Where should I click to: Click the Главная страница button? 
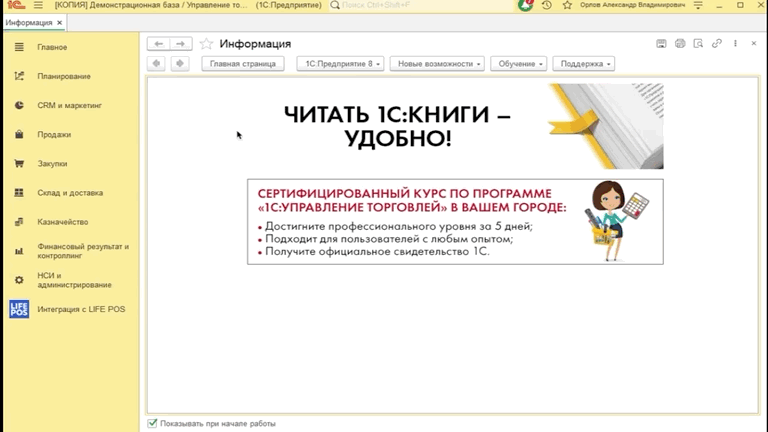click(x=243, y=64)
